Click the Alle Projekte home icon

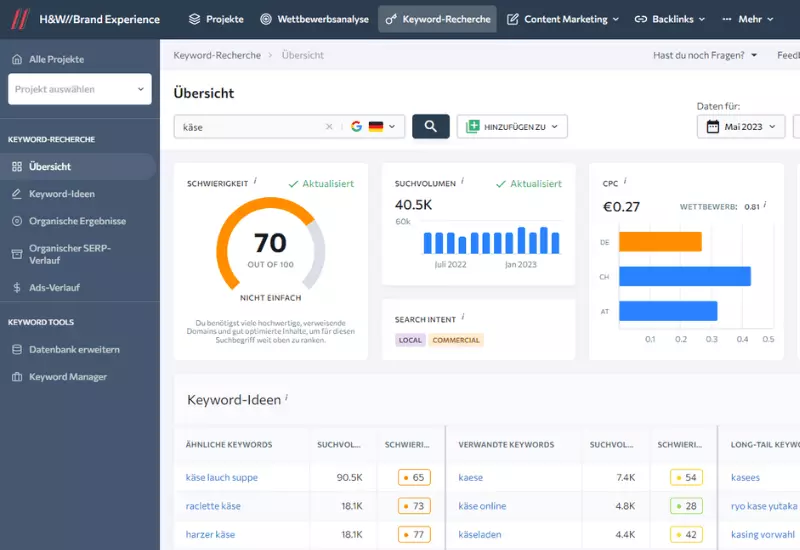tap(17, 59)
